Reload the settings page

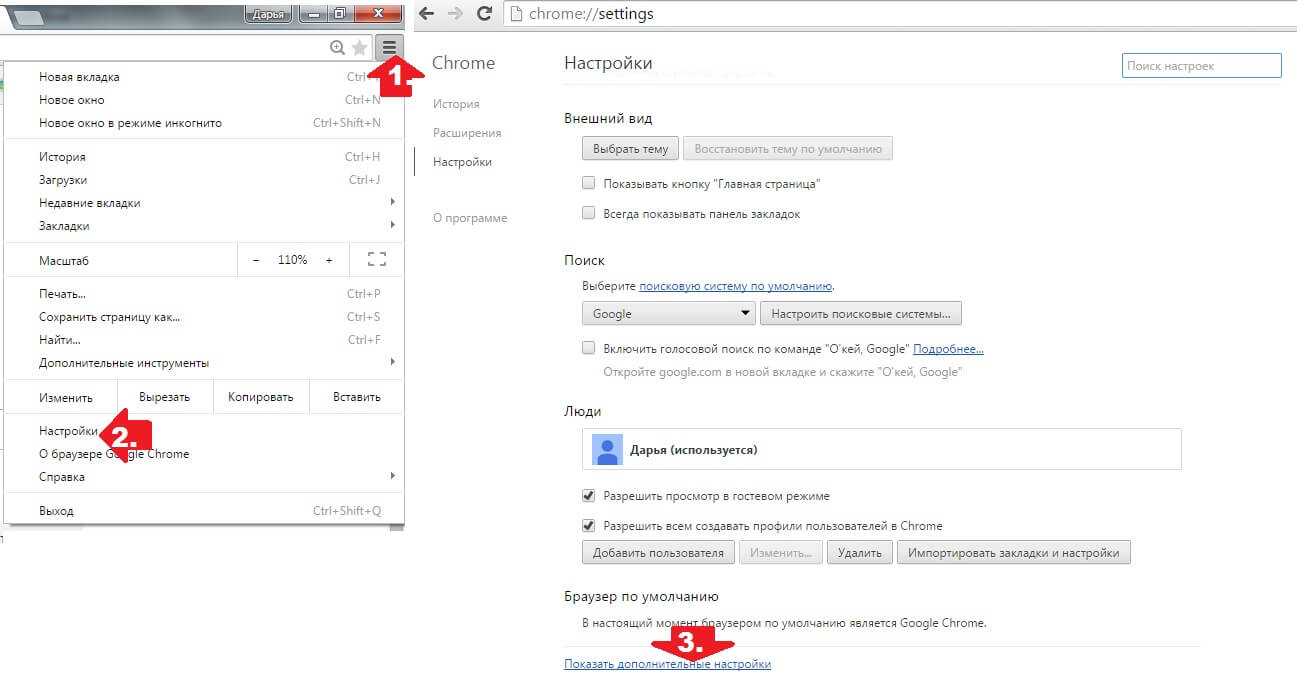click(485, 14)
